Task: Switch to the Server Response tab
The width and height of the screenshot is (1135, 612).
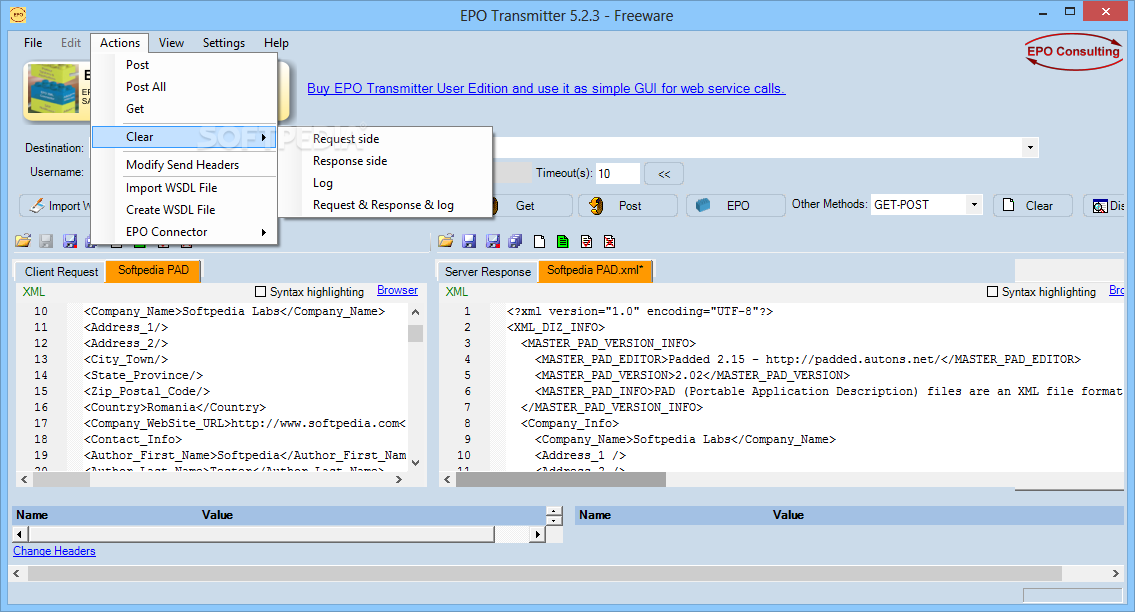Action: point(488,272)
